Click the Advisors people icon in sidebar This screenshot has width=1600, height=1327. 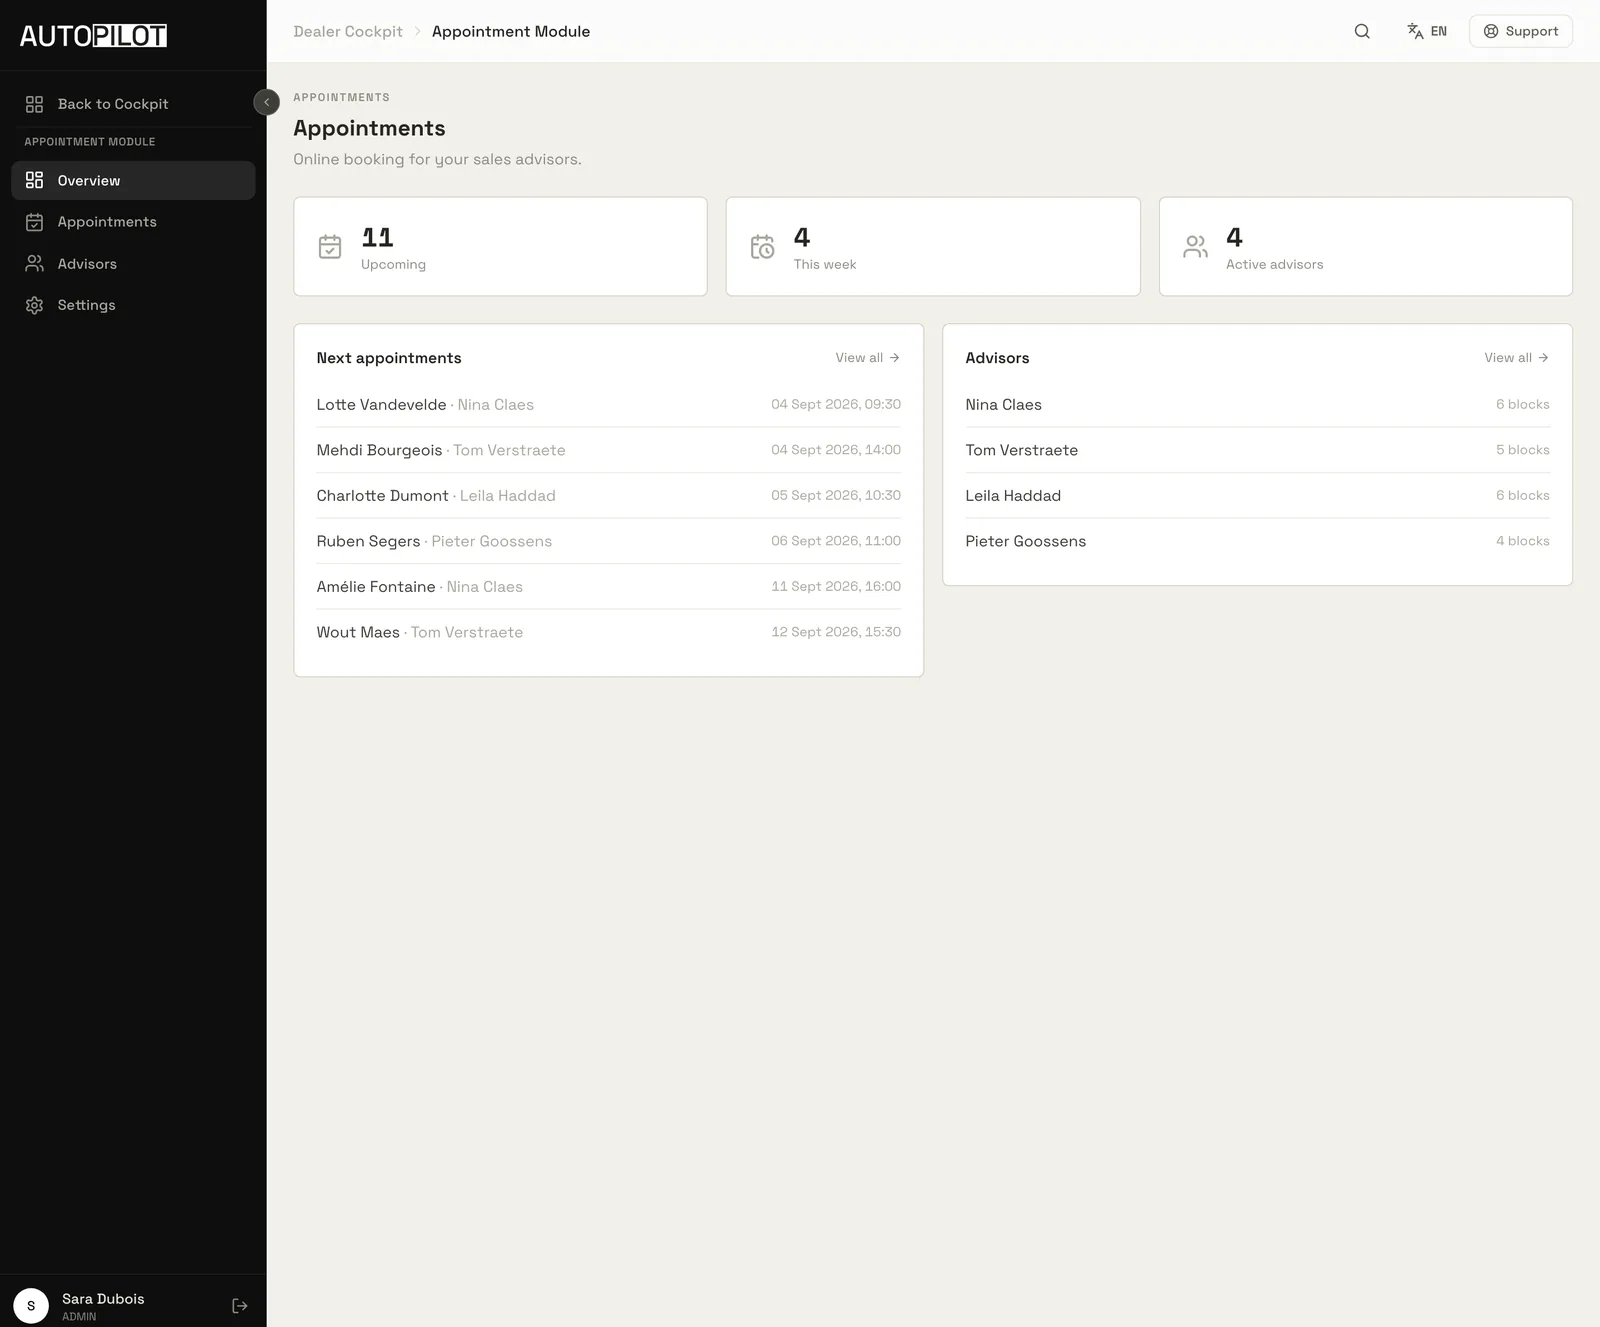pos(34,264)
